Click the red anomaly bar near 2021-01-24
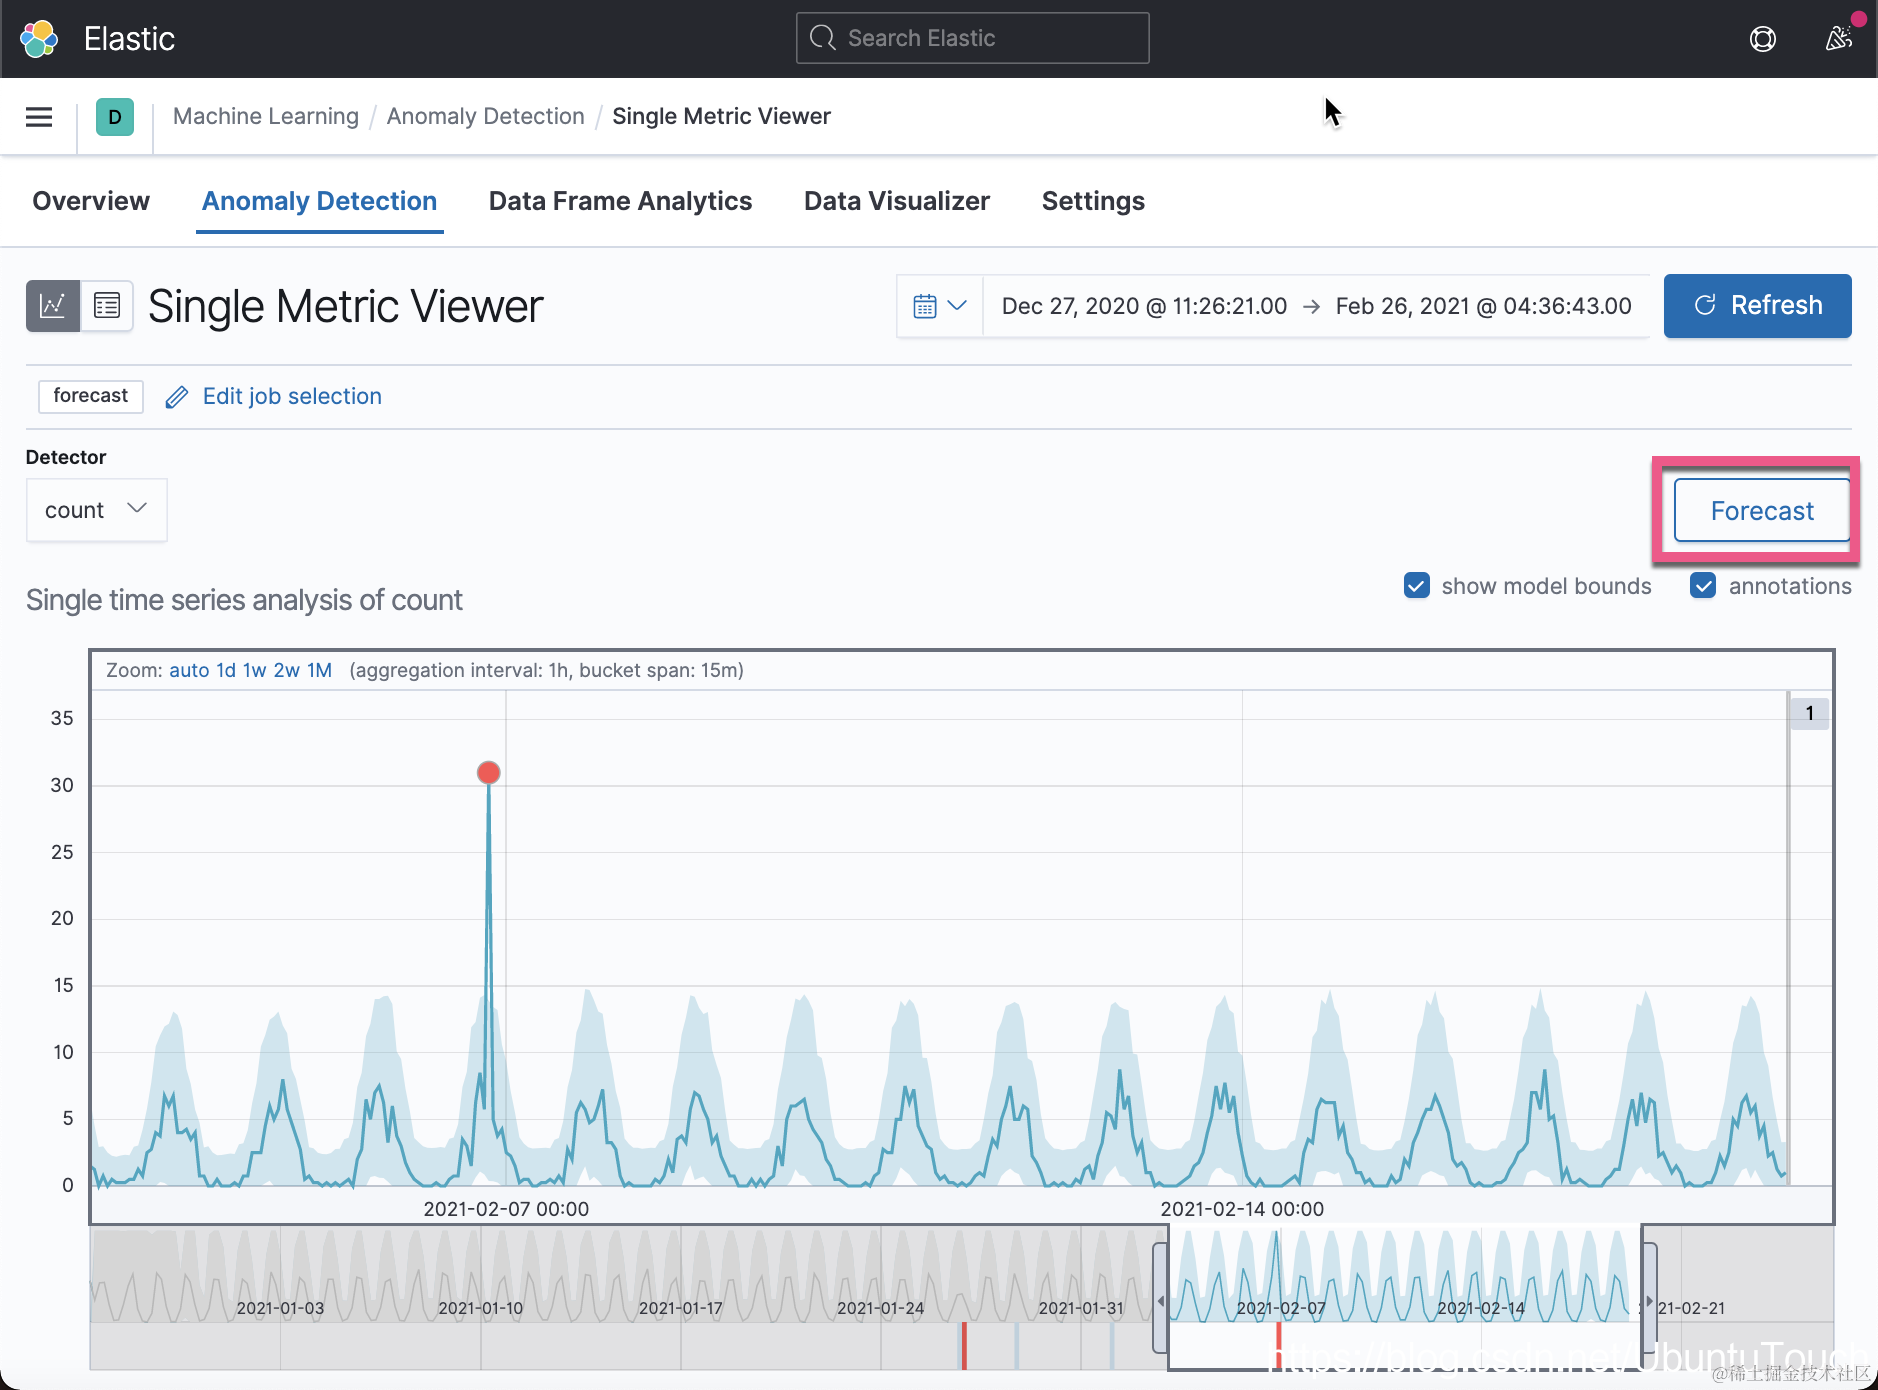The height and width of the screenshot is (1390, 1878). coord(964,1346)
